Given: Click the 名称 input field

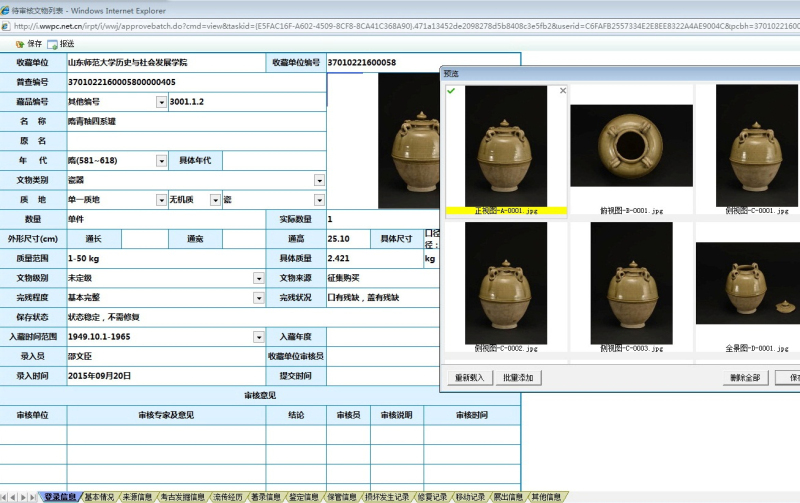Looking at the screenshot, I should 195,121.
